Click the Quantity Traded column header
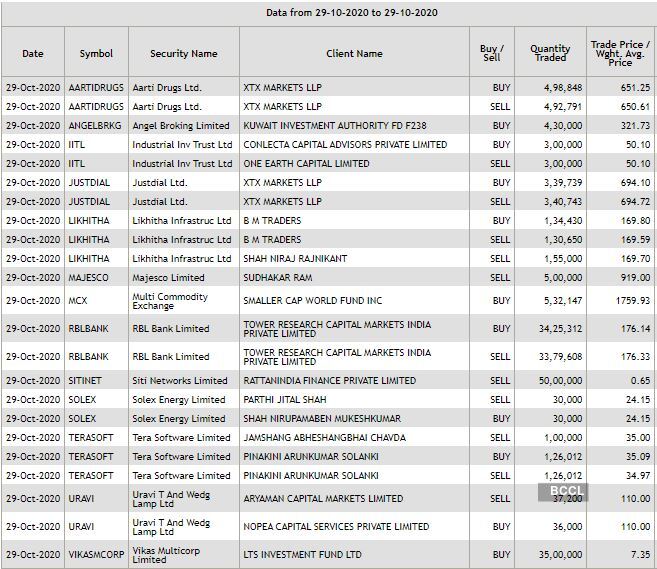The image size is (657, 569). 549,53
